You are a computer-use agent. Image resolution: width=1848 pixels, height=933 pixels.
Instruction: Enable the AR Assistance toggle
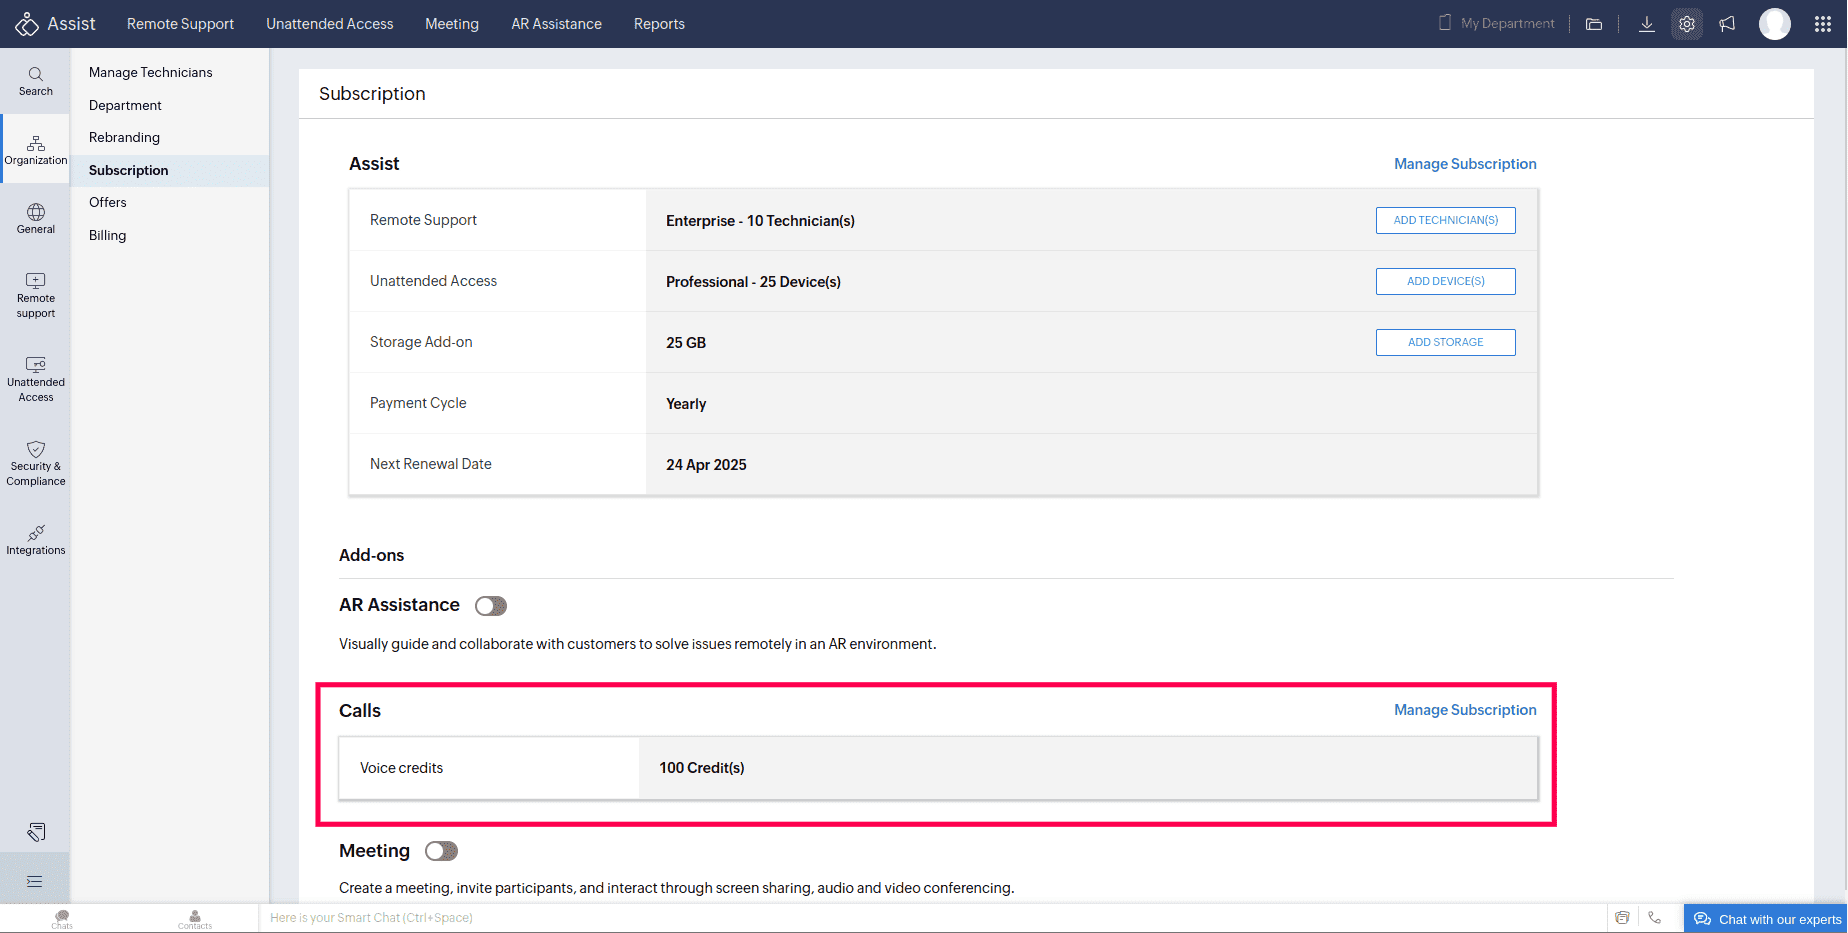point(491,606)
